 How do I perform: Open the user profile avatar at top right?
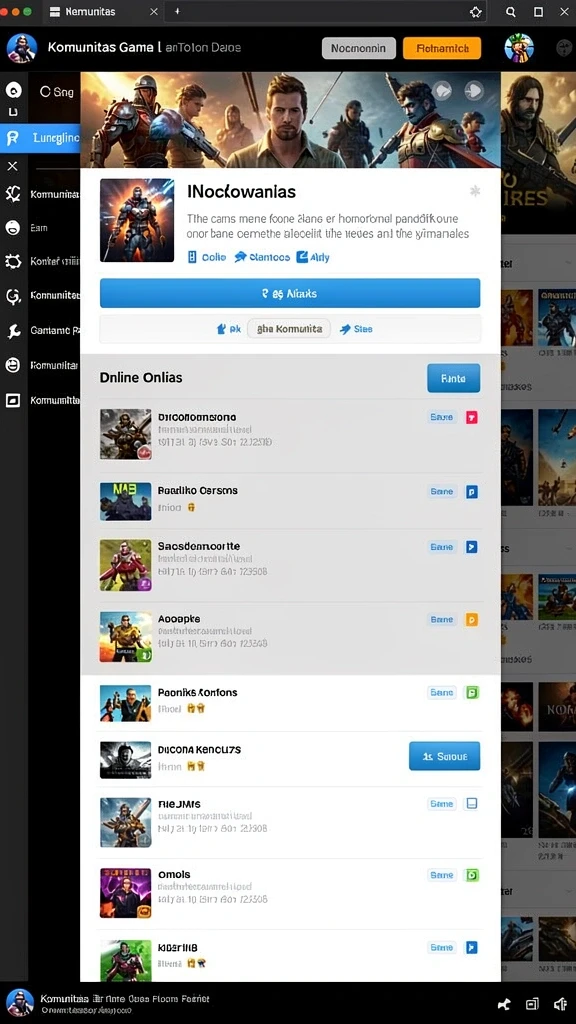(519, 48)
